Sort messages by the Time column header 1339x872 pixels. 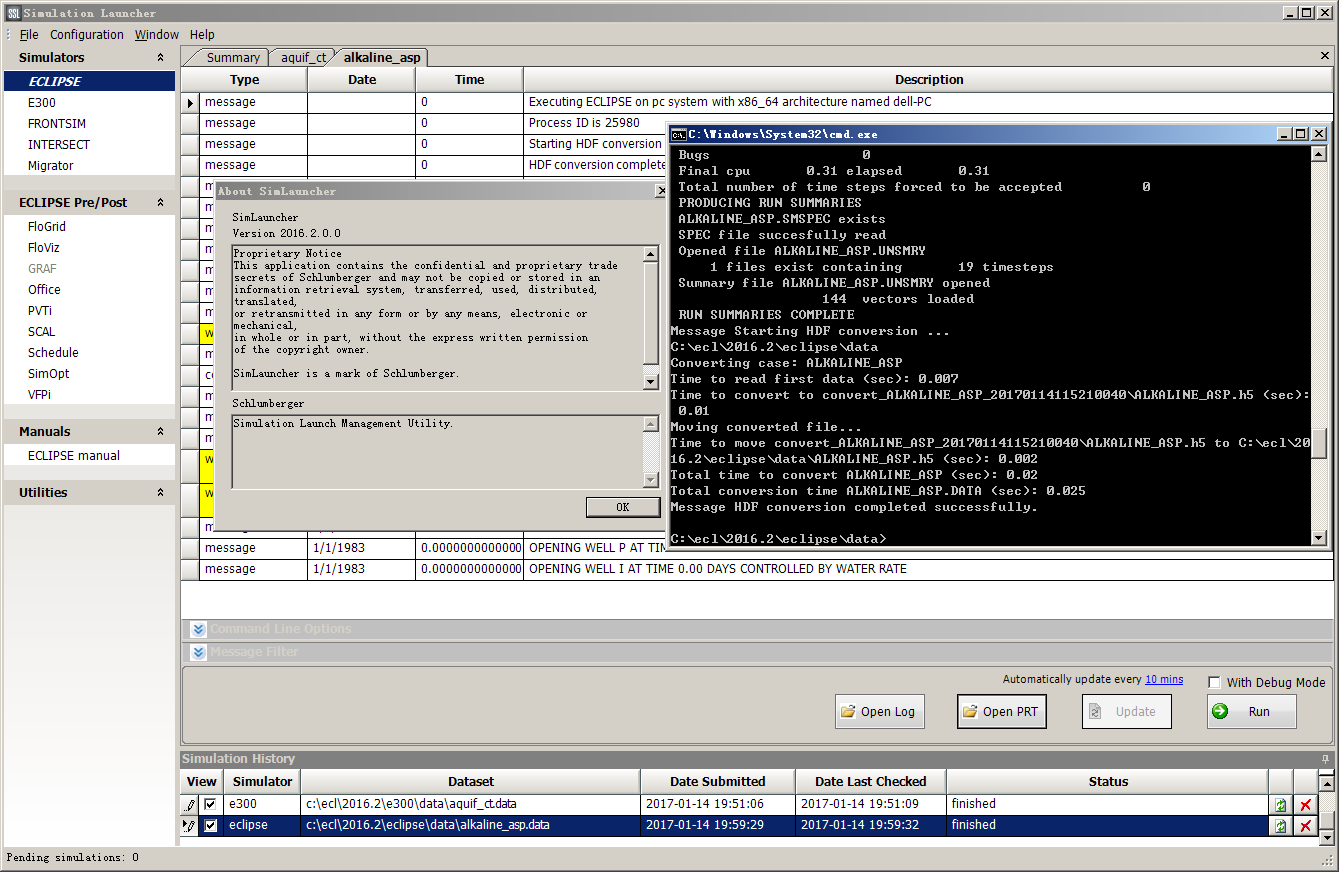click(x=469, y=80)
